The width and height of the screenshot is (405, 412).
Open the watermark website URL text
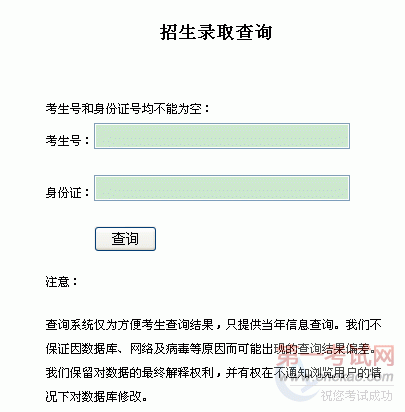[x=337, y=376]
